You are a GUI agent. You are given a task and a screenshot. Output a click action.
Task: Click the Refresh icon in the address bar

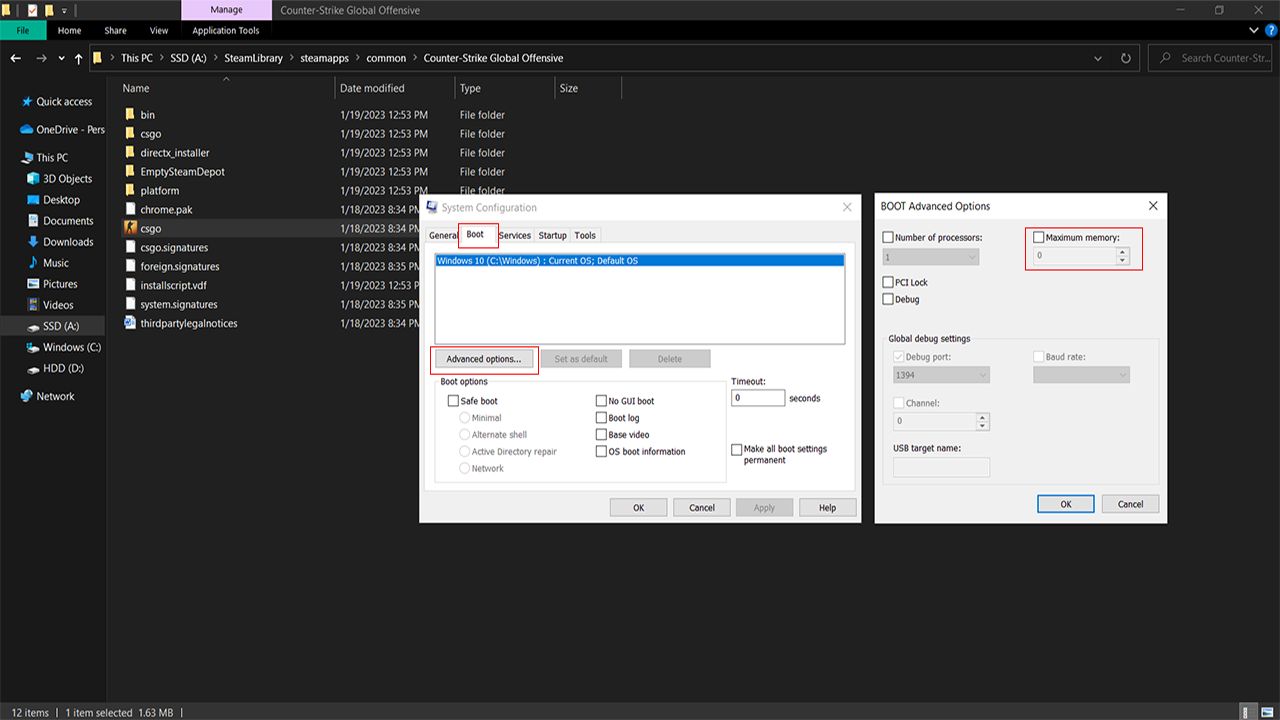pyautogui.click(x=1126, y=57)
